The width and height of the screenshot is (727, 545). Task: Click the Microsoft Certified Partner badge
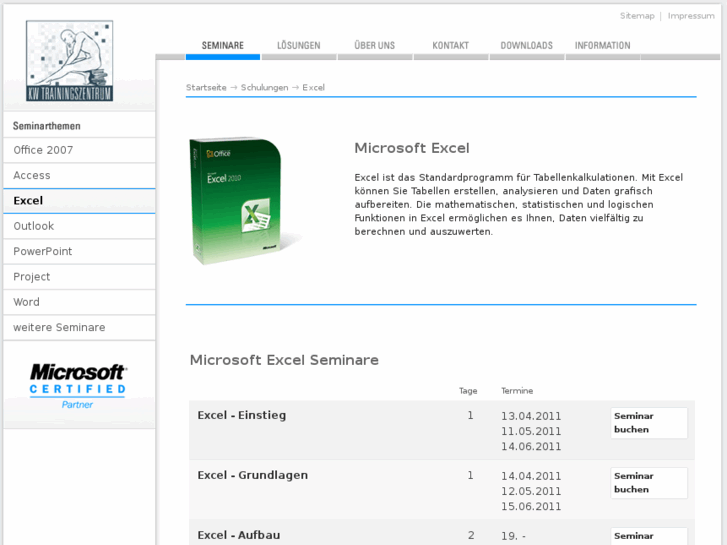(77, 386)
